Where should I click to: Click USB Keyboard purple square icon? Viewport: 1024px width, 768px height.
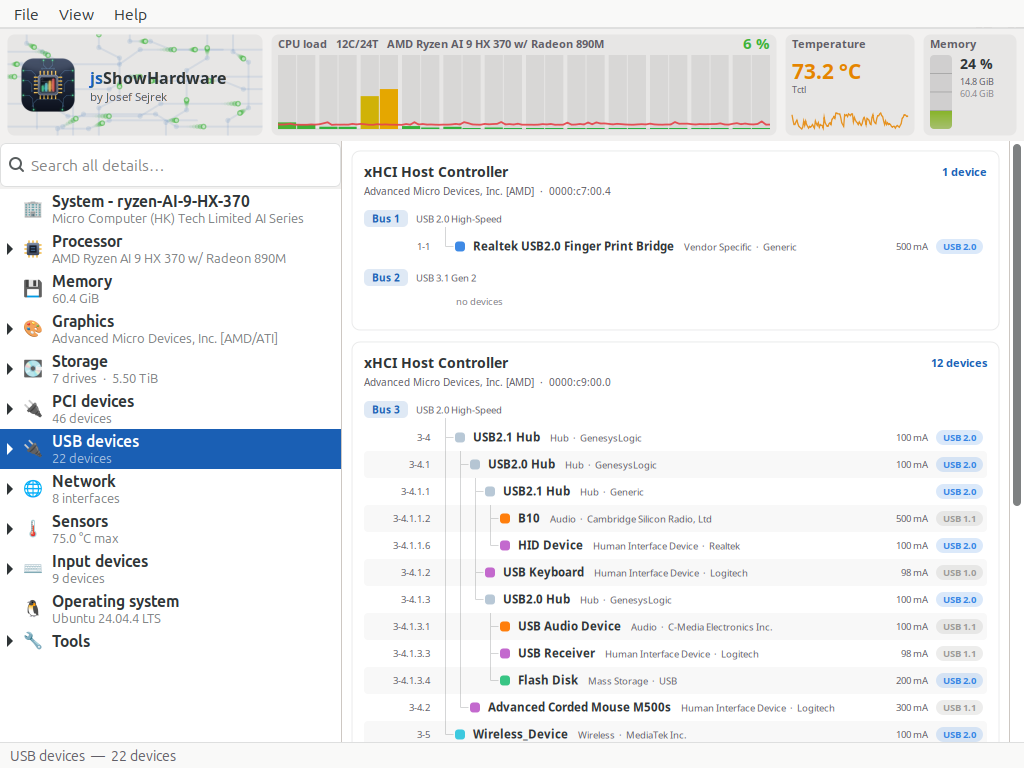(x=490, y=573)
